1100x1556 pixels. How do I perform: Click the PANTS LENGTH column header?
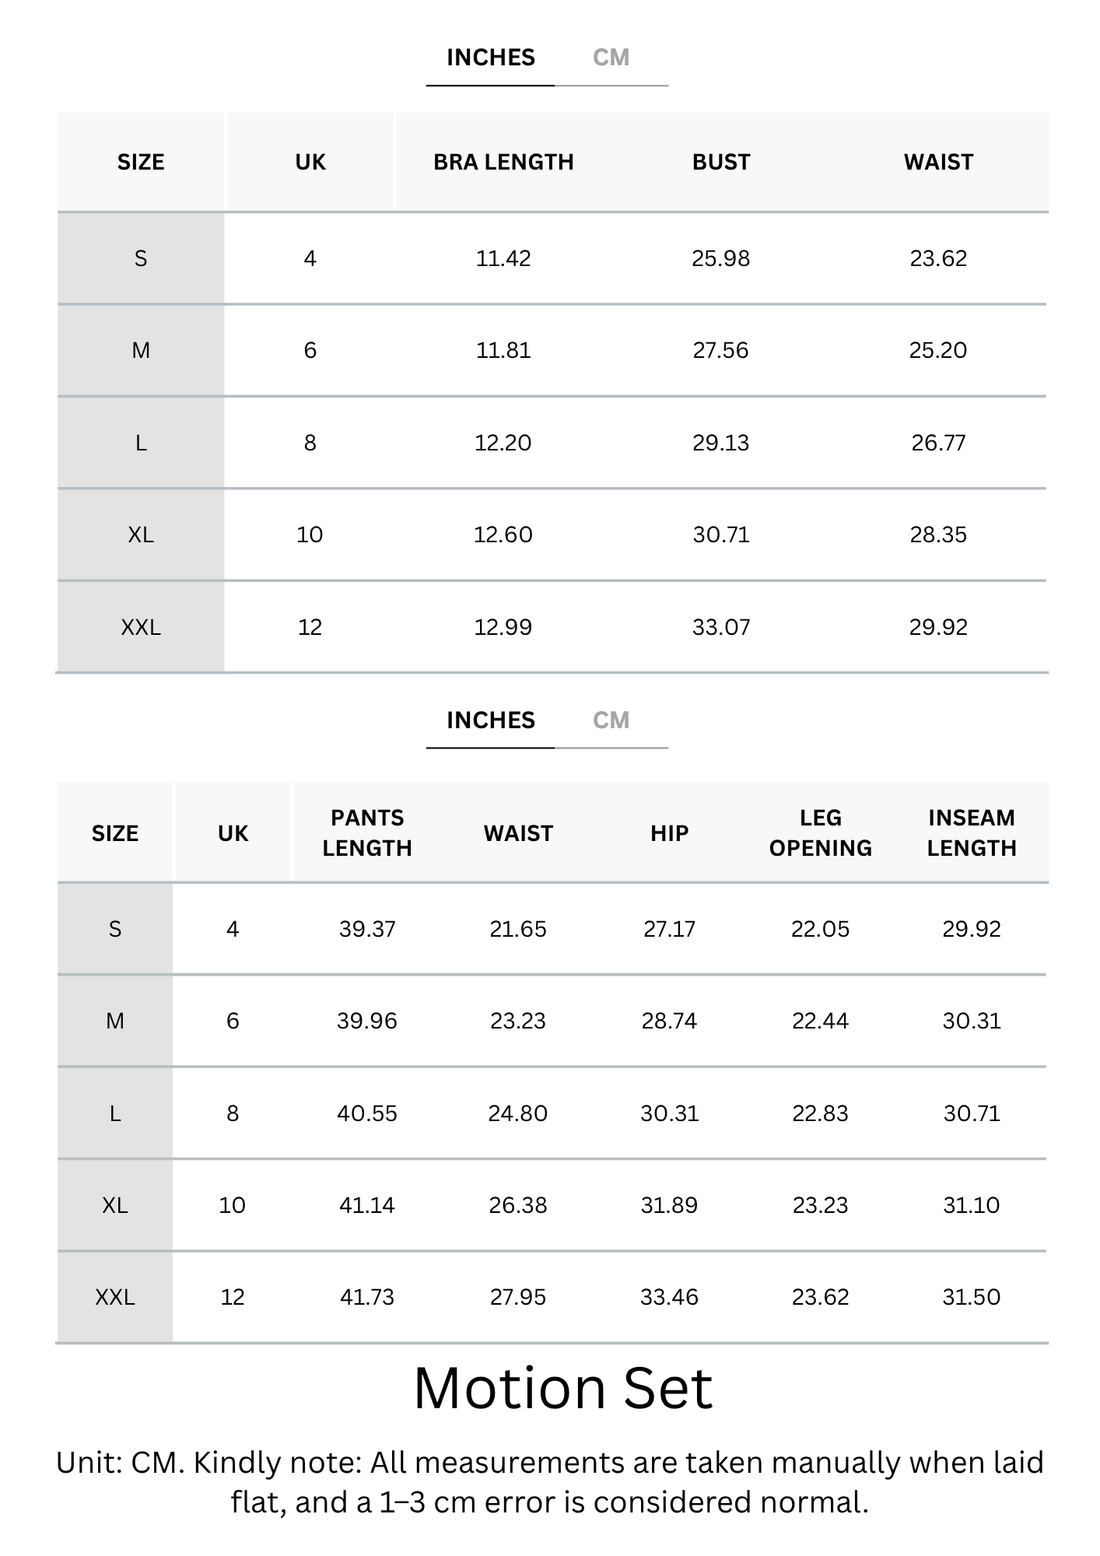click(367, 833)
